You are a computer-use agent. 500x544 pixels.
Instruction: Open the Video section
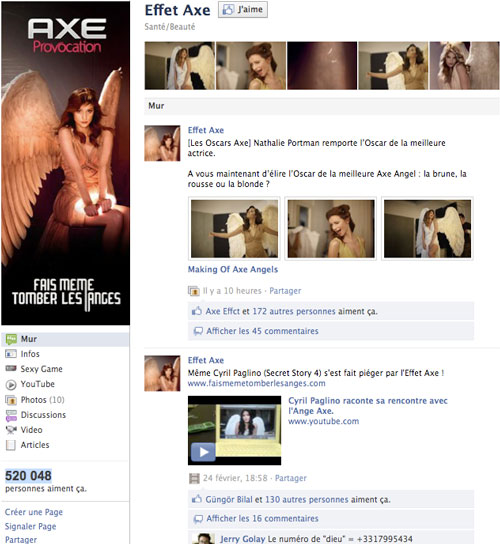click(x=31, y=430)
